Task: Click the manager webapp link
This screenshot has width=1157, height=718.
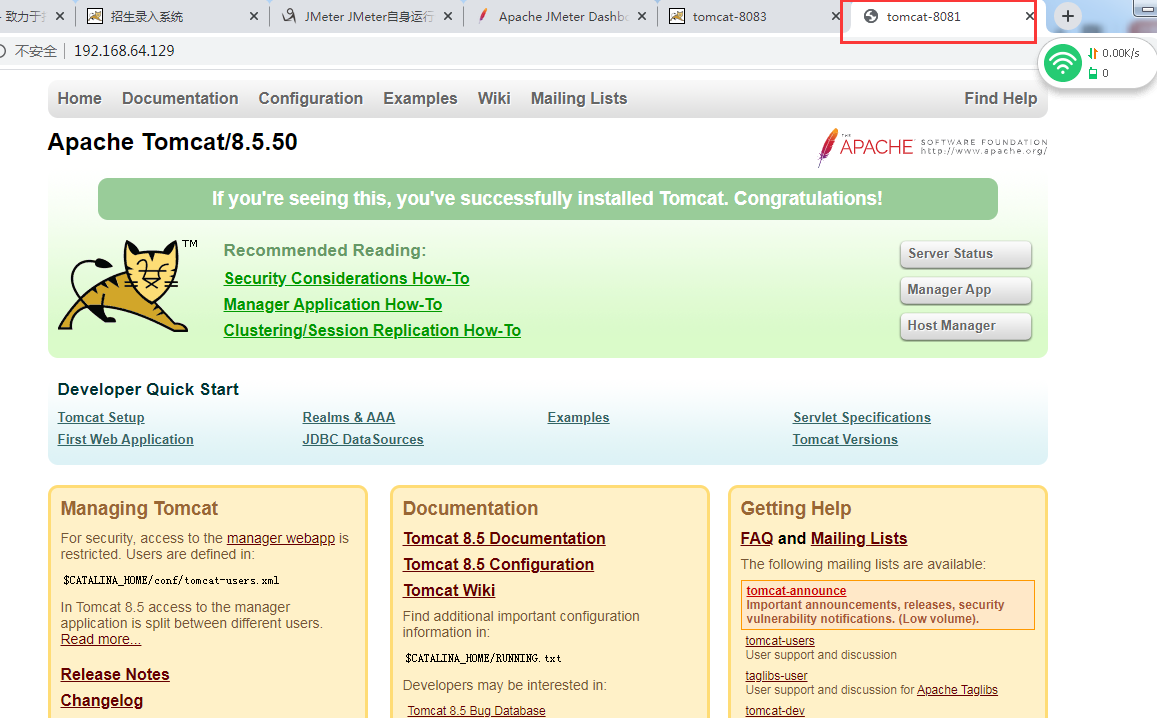Action: [281, 539]
